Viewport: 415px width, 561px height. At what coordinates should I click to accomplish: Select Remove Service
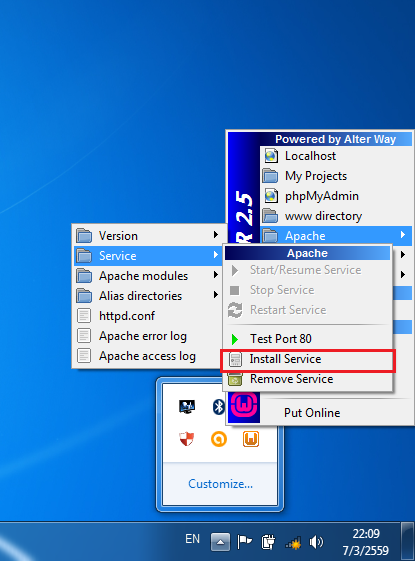tap(308, 379)
